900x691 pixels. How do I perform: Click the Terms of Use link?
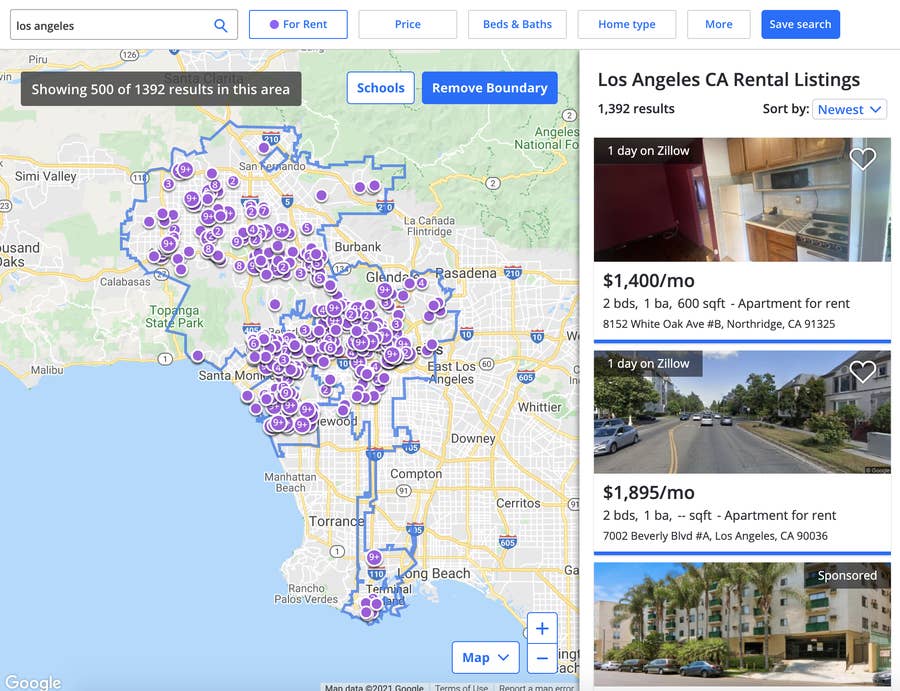pyautogui.click(x=461, y=687)
